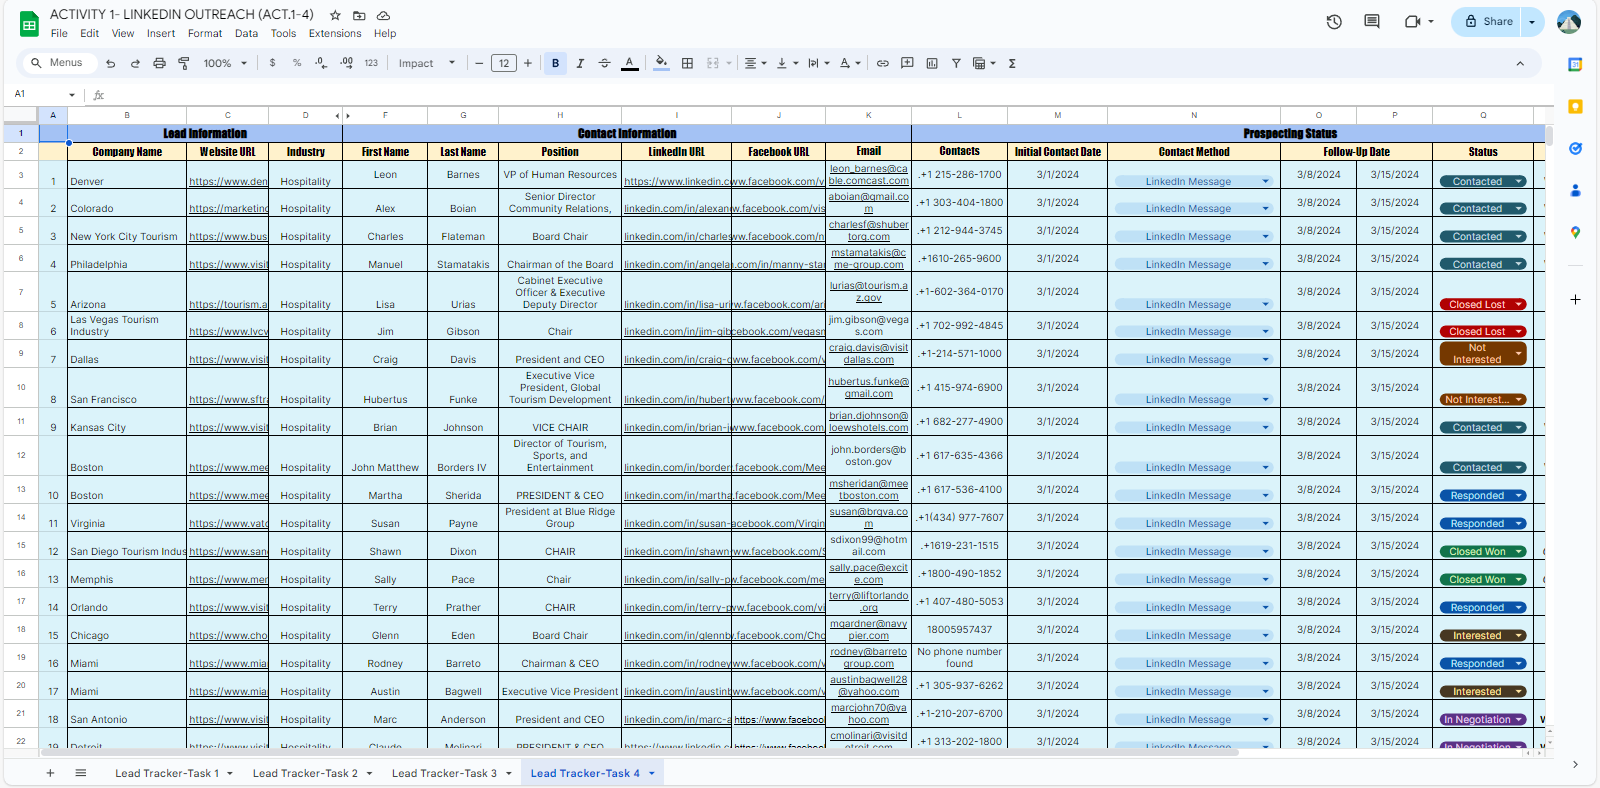Image resolution: width=1600 pixels, height=788 pixels.
Task: Apply currency format with the dollar icon
Action: point(272,63)
